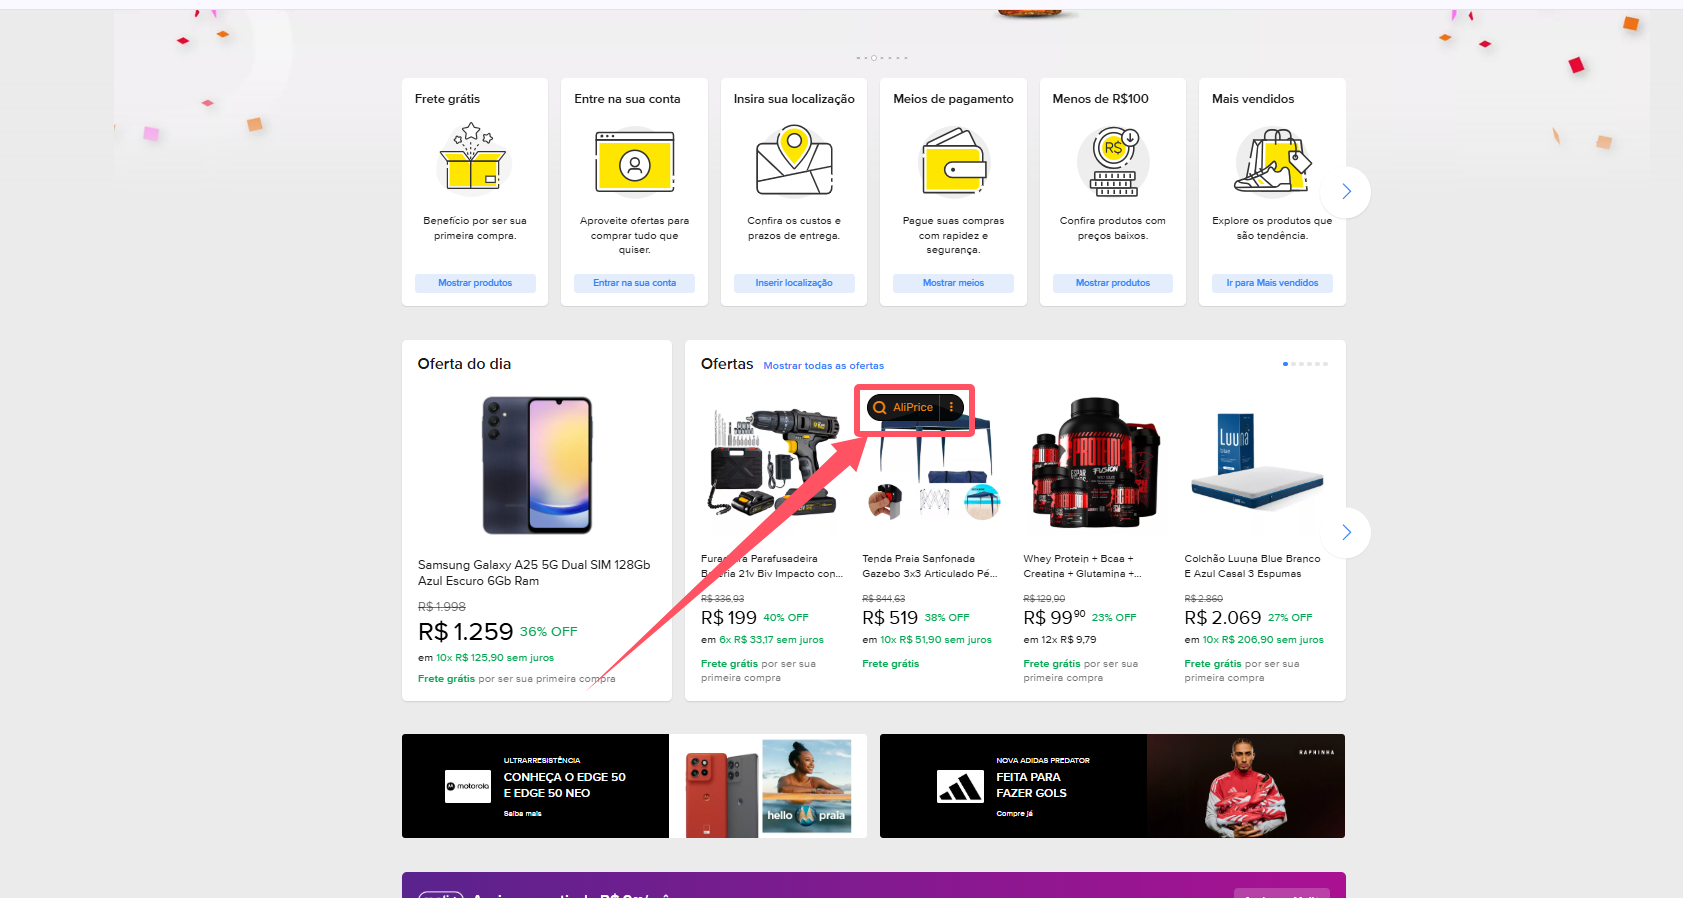Click Mostrar meios button
This screenshot has width=1683, height=898.
[x=953, y=283]
